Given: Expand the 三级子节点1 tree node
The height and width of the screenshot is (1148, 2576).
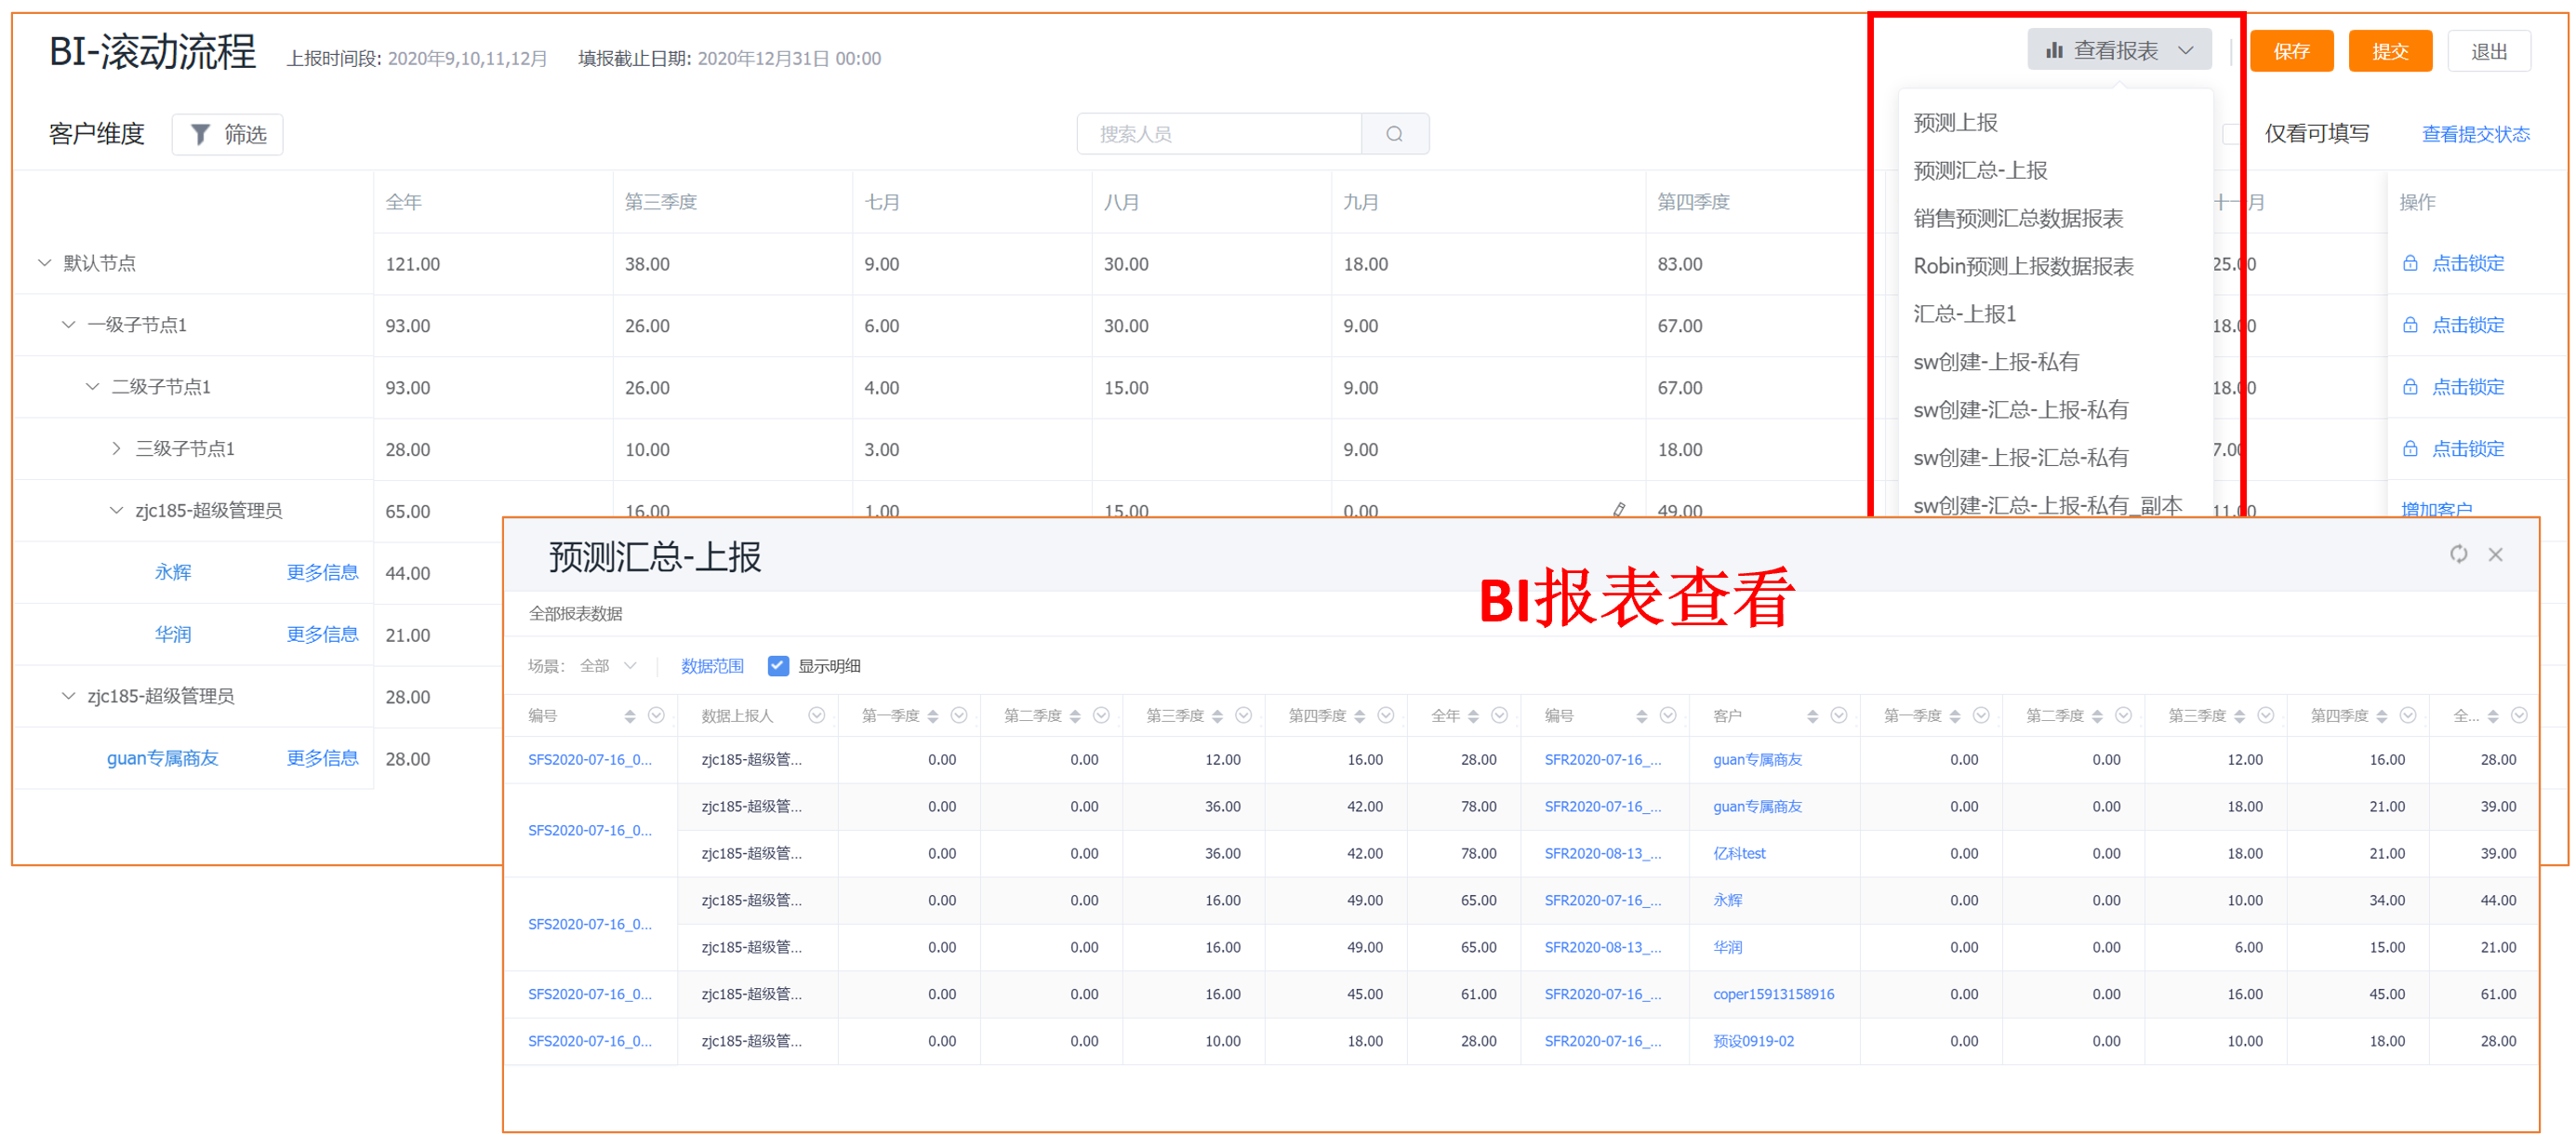Looking at the screenshot, I should tap(116, 449).
